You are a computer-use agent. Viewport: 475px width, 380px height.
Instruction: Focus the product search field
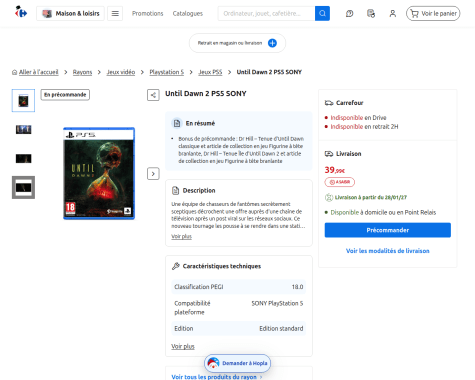(266, 13)
